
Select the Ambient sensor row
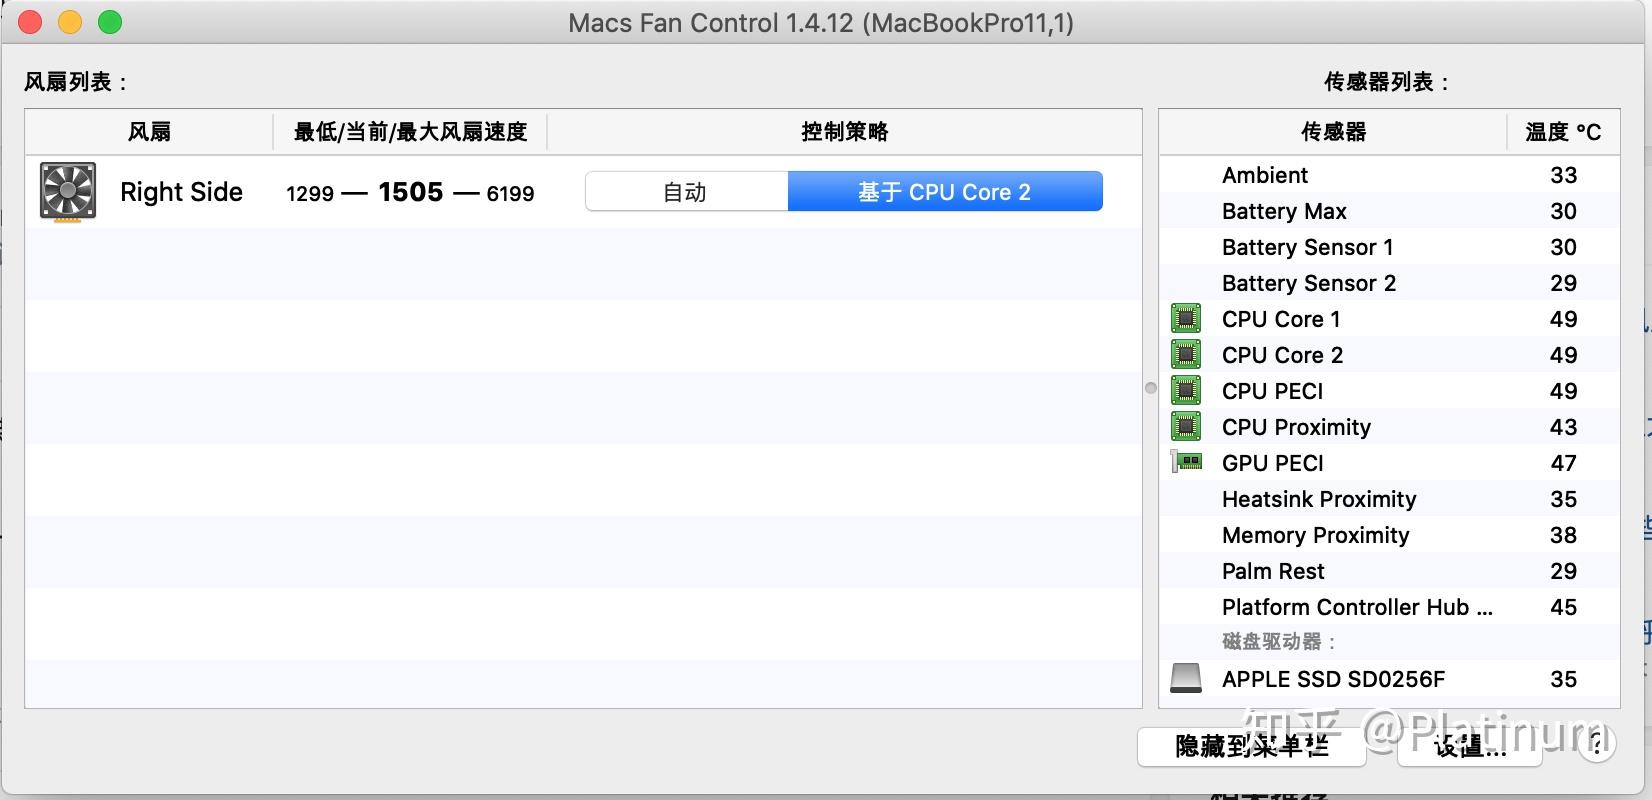click(x=1389, y=175)
